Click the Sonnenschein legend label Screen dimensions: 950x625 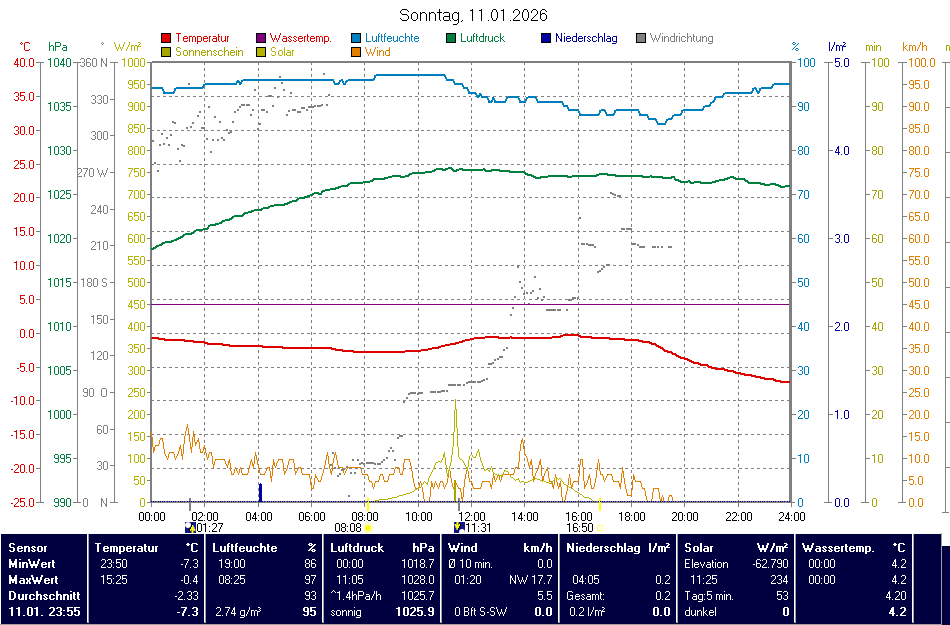pyautogui.click(x=208, y=52)
